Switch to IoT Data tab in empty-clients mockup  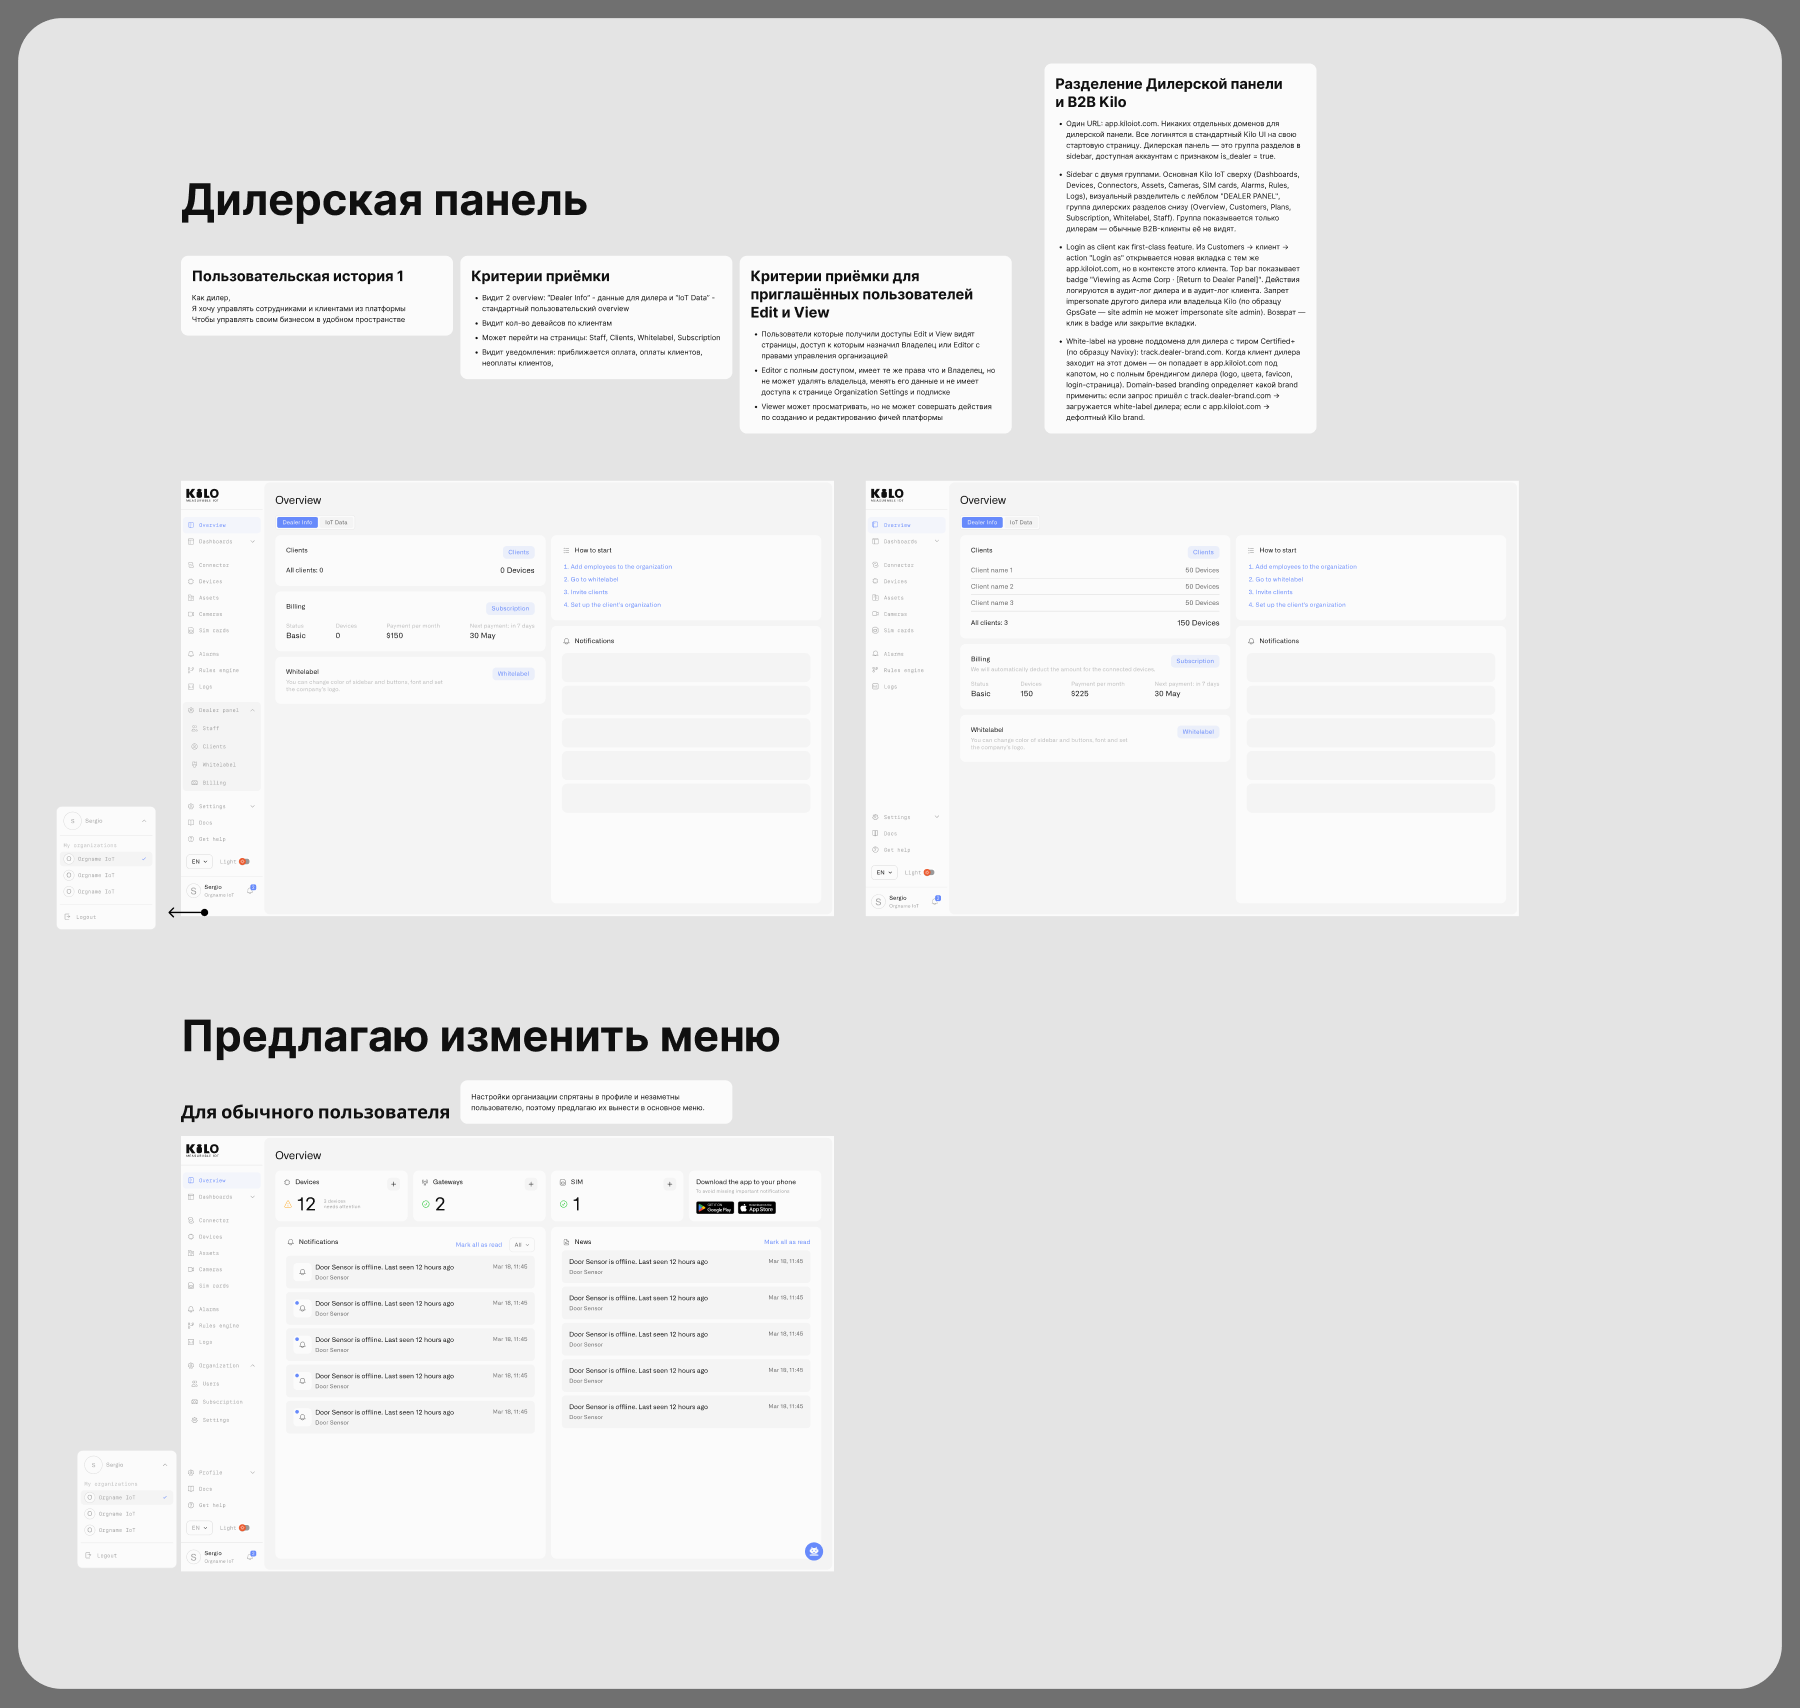pos(336,522)
